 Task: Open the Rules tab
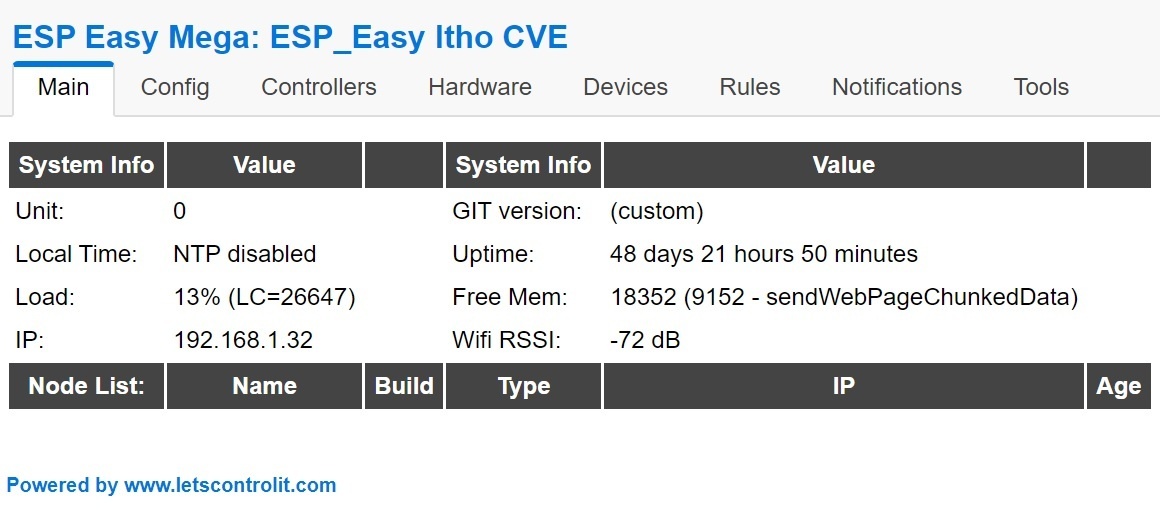pos(749,88)
